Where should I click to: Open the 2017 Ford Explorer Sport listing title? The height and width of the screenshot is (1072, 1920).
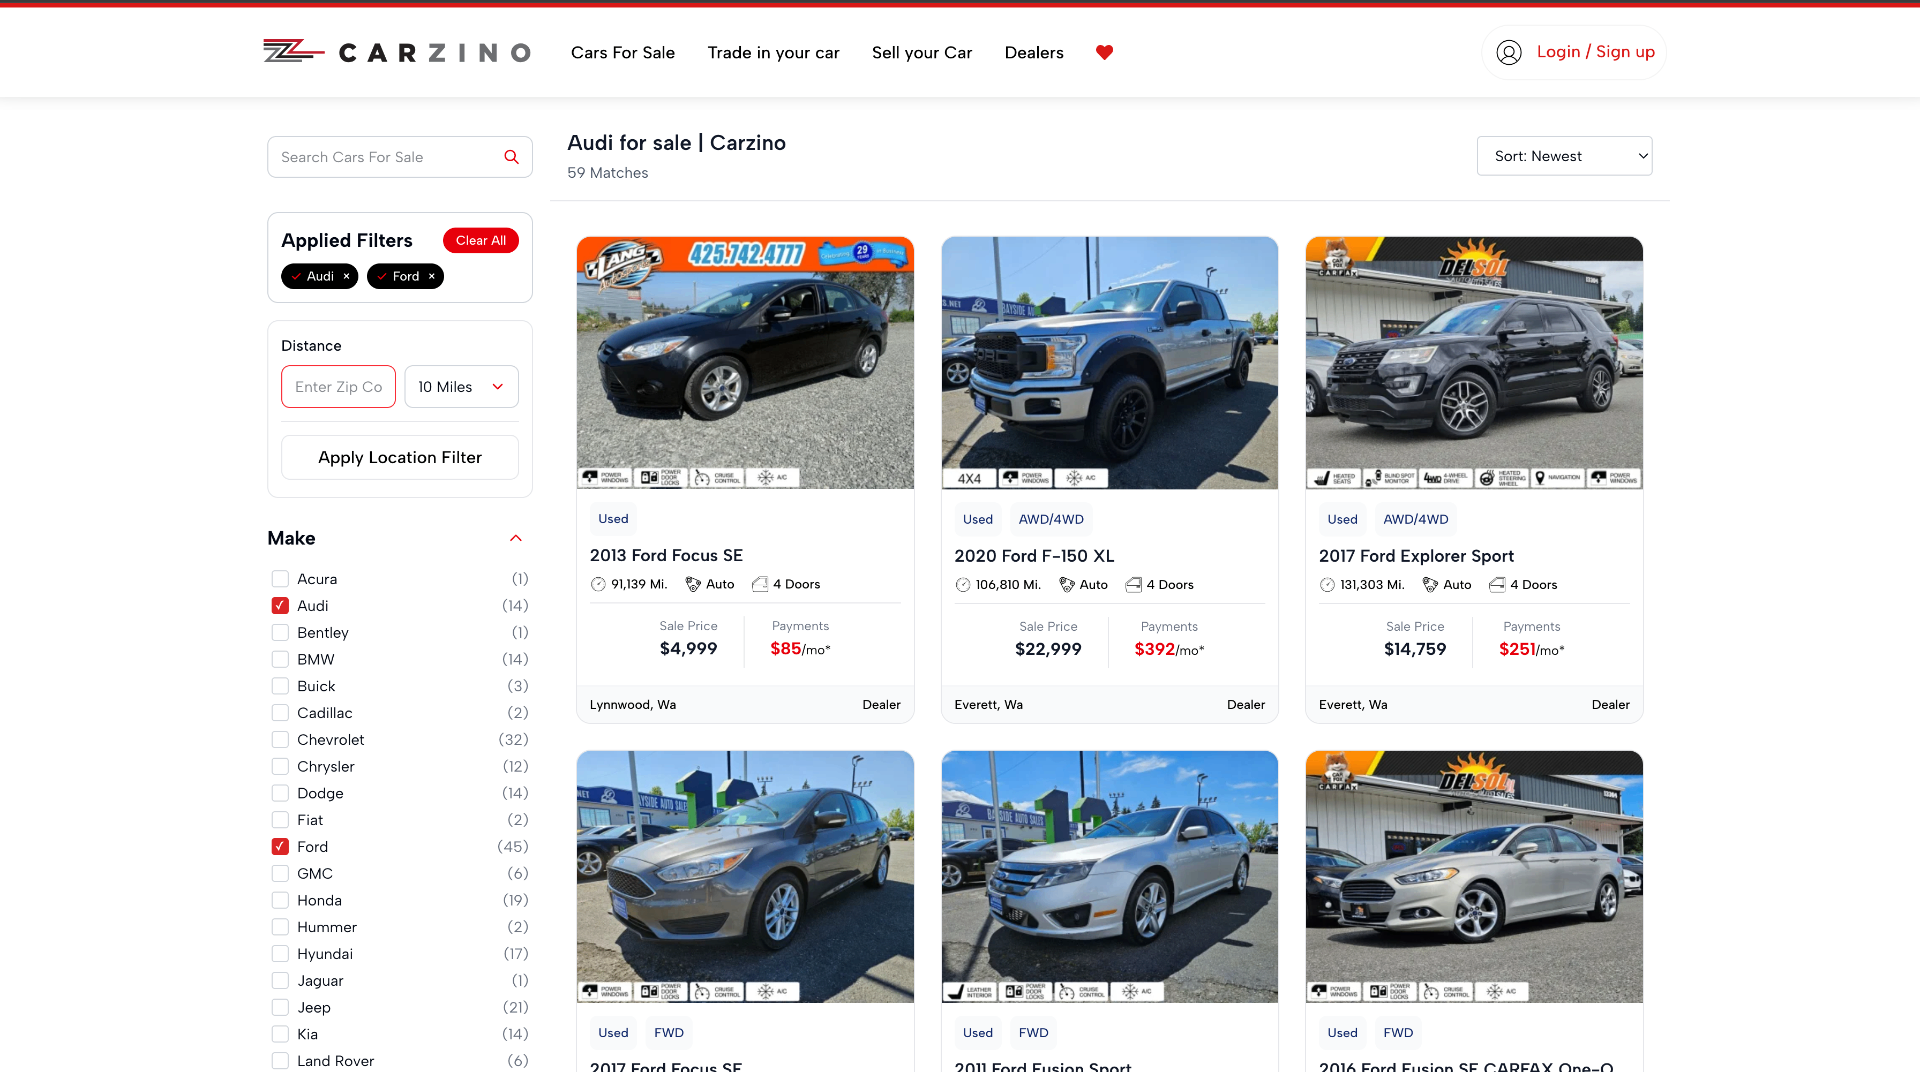[1416, 556]
